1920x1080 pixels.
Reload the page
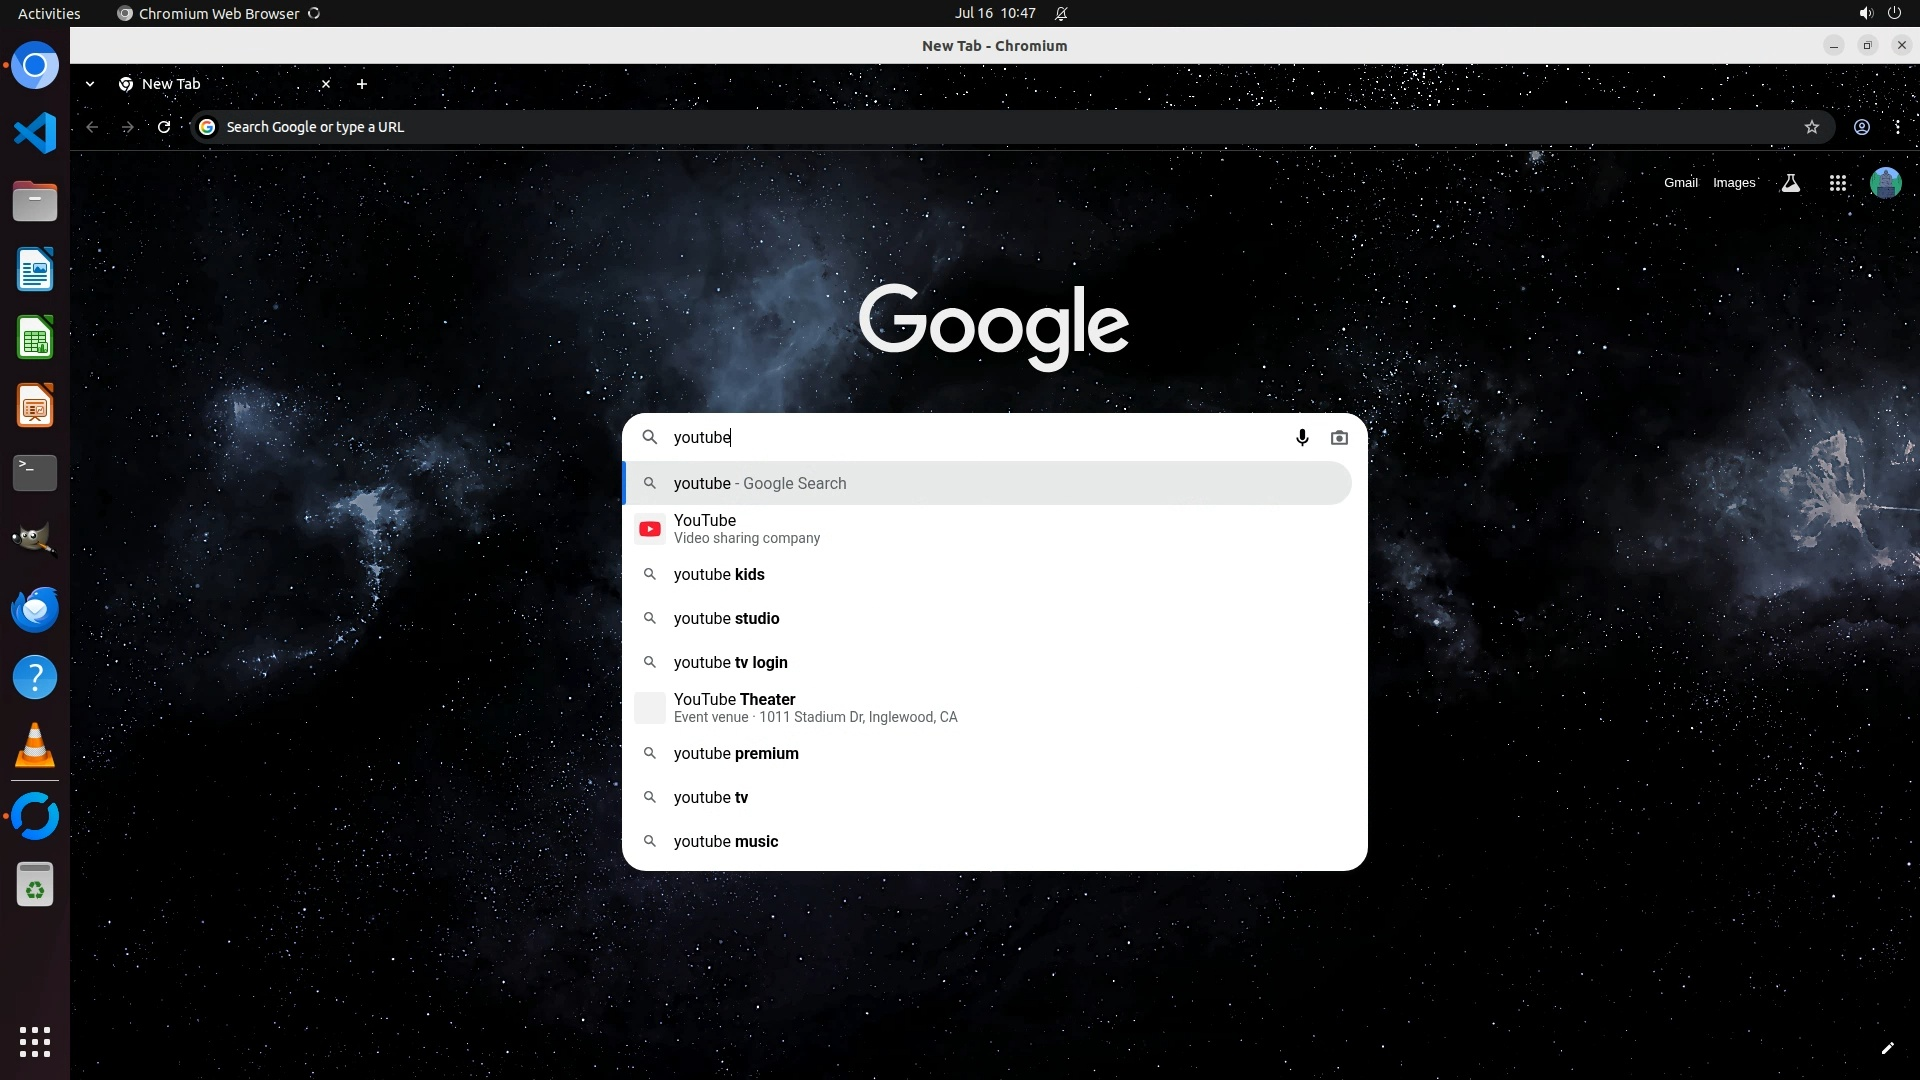[164, 127]
